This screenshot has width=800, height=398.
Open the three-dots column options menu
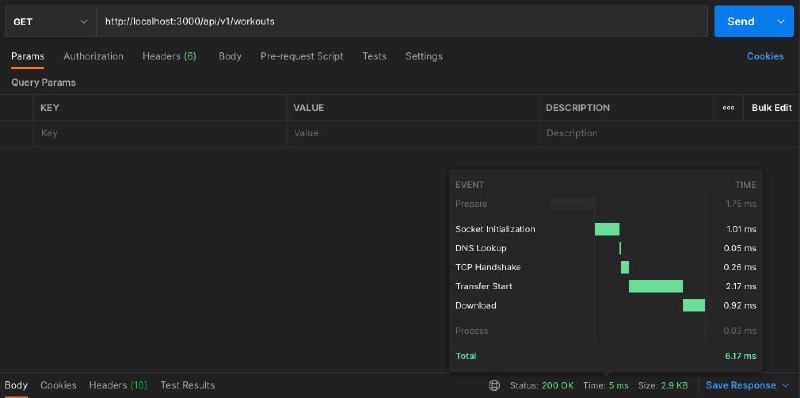728,108
